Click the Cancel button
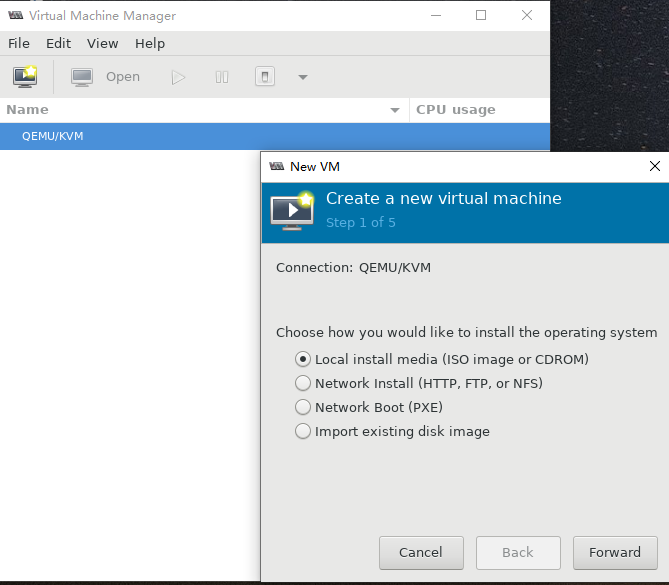669x585 pixels. (x=421, y=553)
